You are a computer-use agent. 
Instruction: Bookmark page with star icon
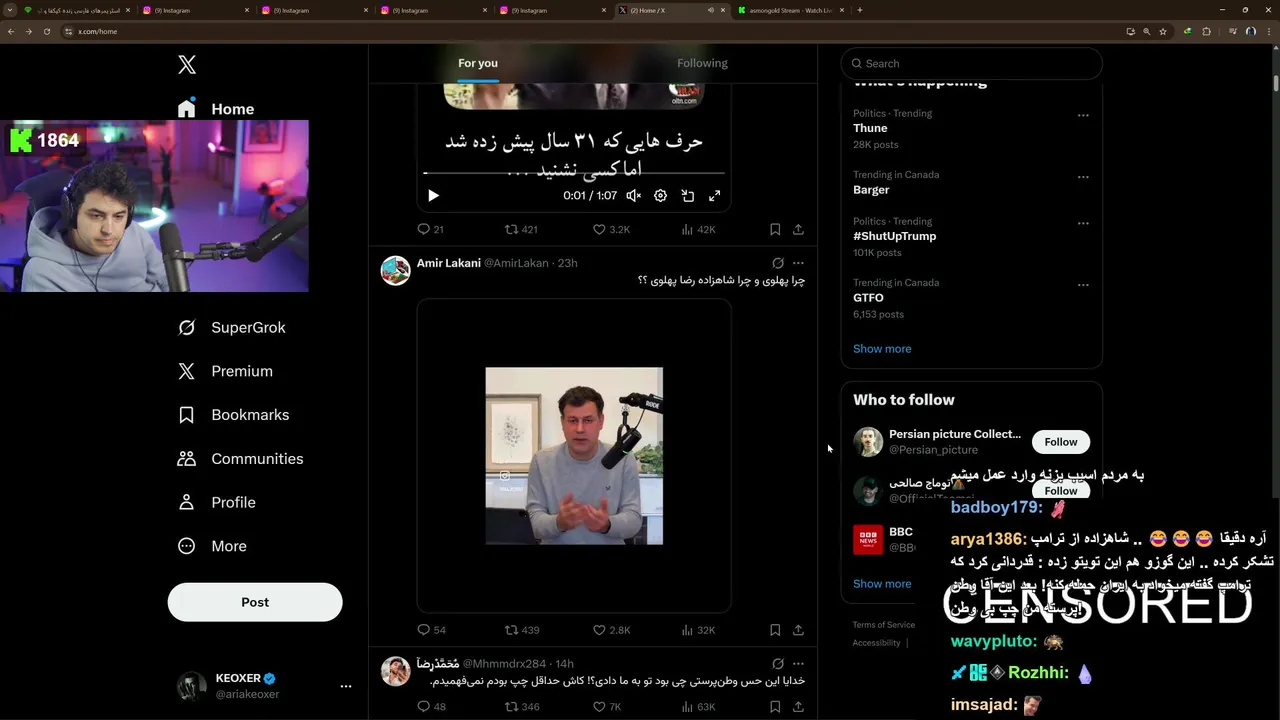(1163, 31)
